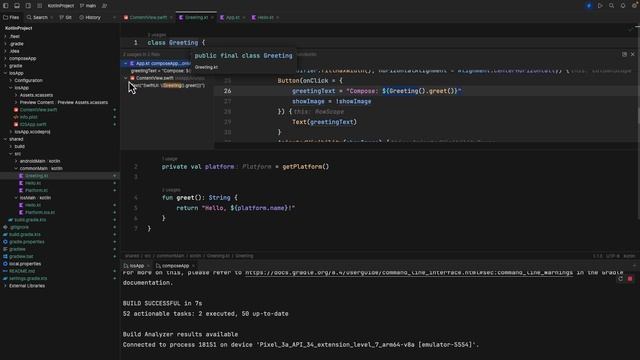Image resolution: width=640 pixels, height=360 pixels.
Task: Expand External Libraries
Action: pyautogui.click(x=5, y=286)
